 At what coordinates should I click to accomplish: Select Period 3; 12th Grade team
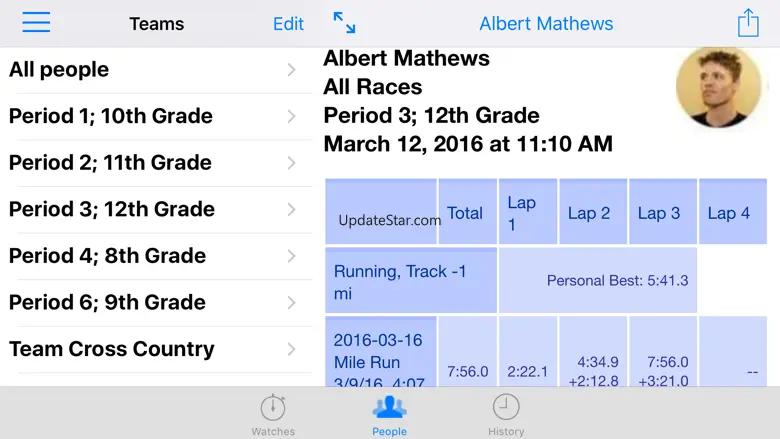coord(156,210)
